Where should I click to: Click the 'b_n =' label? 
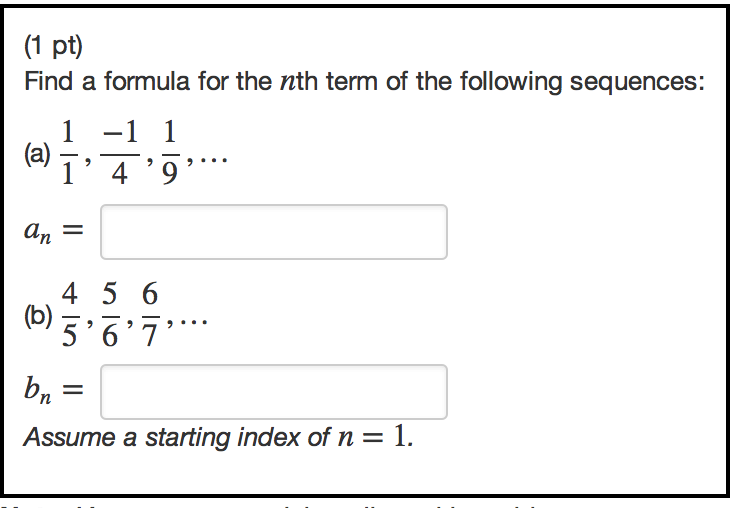54,390
